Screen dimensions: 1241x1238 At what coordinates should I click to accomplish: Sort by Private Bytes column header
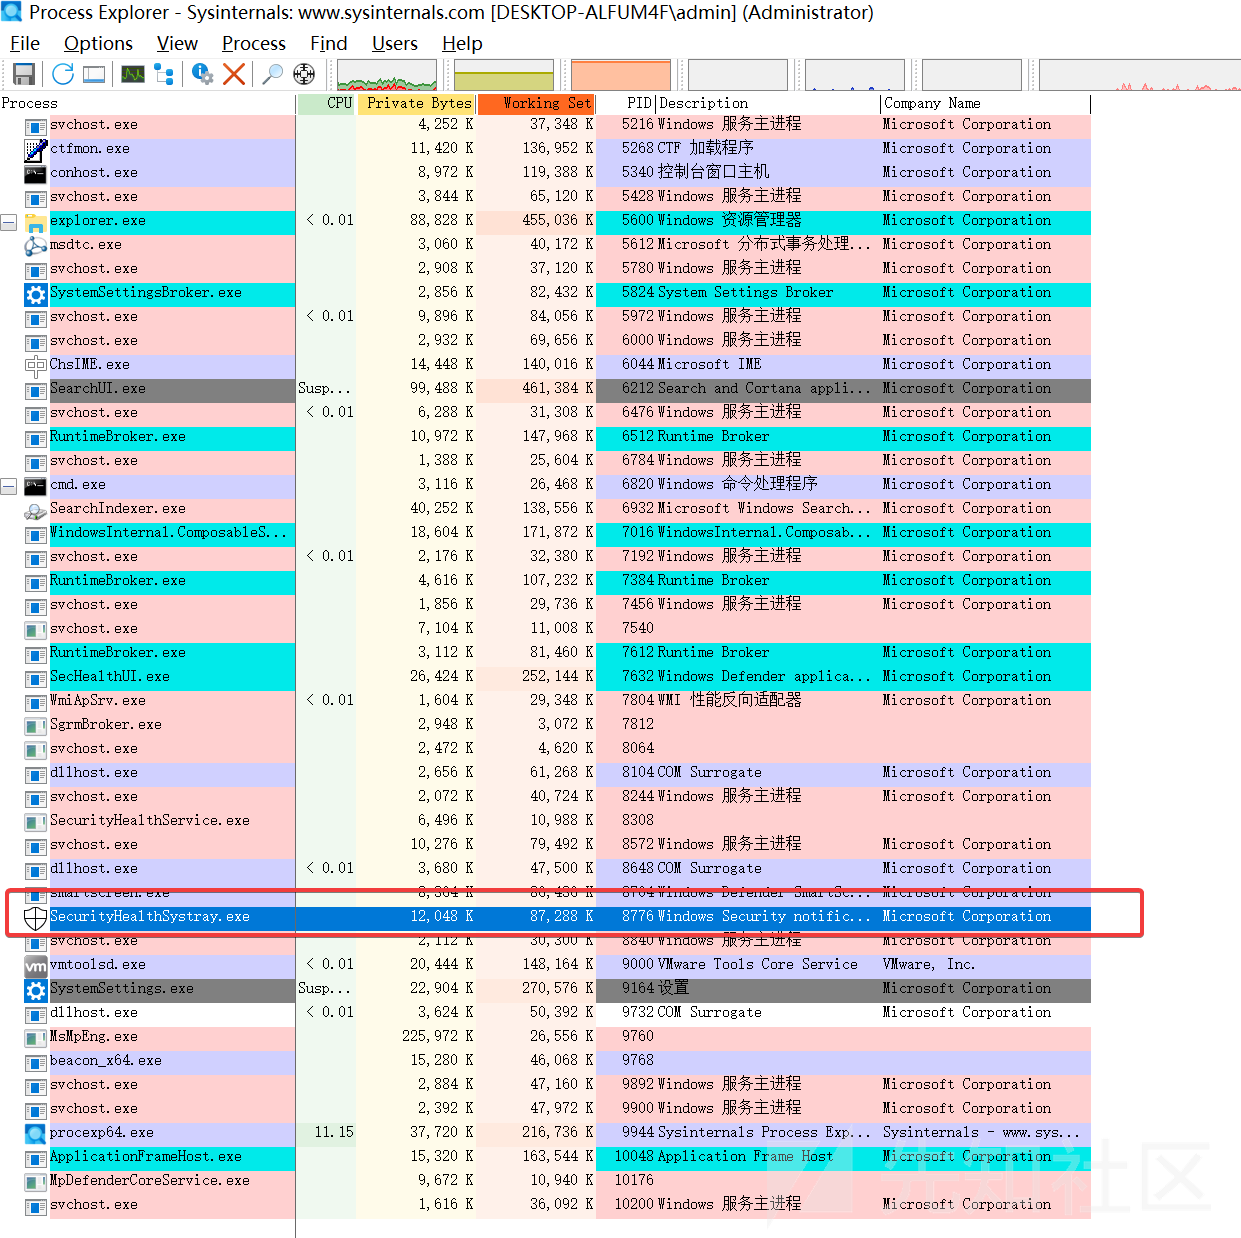416,103
